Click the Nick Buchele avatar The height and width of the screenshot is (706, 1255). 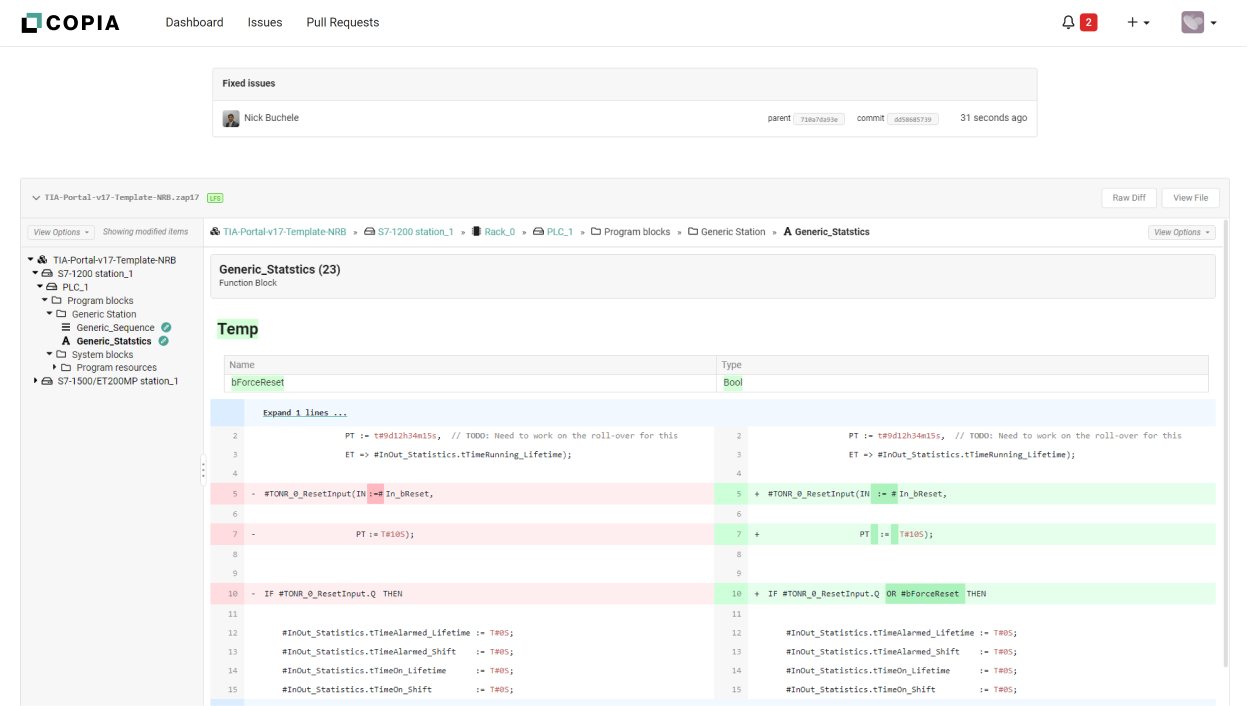231,118
